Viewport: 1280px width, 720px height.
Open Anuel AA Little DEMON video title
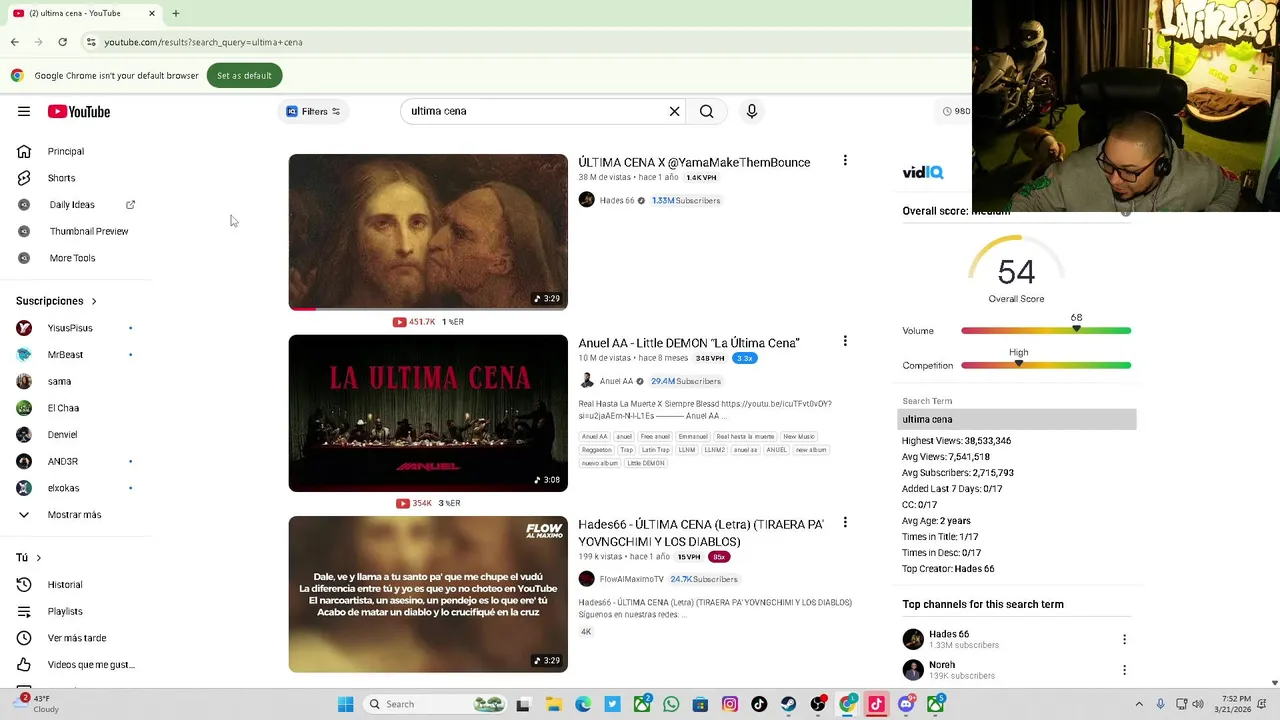(689, 343)
